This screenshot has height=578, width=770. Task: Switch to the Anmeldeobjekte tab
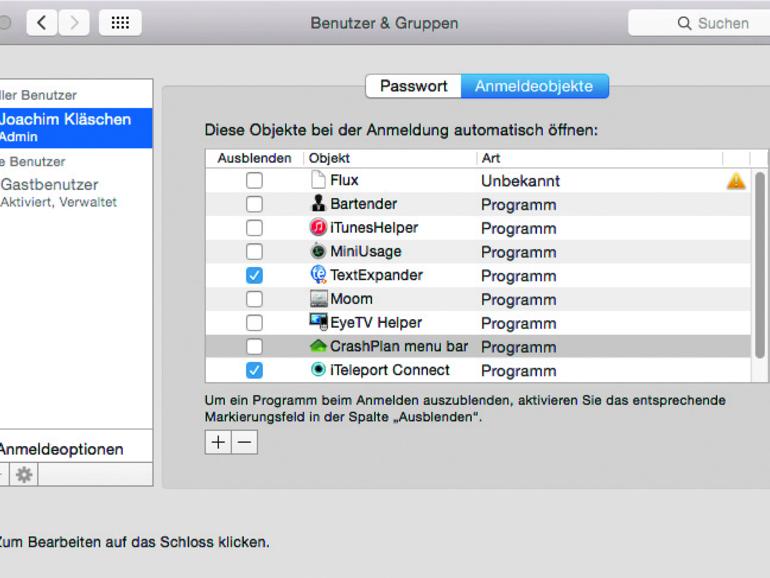click(534, 86)
